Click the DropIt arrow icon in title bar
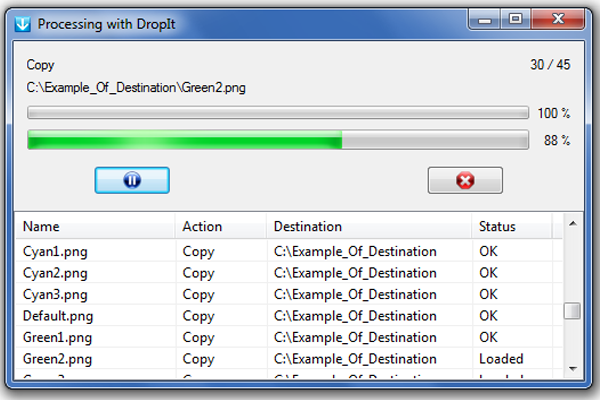Image resolution: width=600 pixels, height=400 pixels. (23, 24)
